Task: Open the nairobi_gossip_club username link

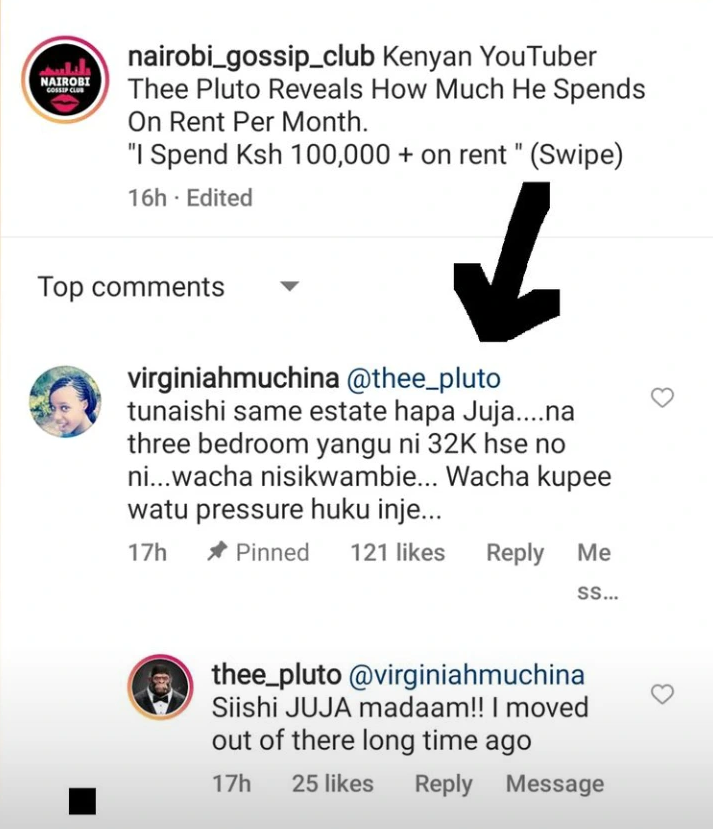Action: (x=251, y=57)
